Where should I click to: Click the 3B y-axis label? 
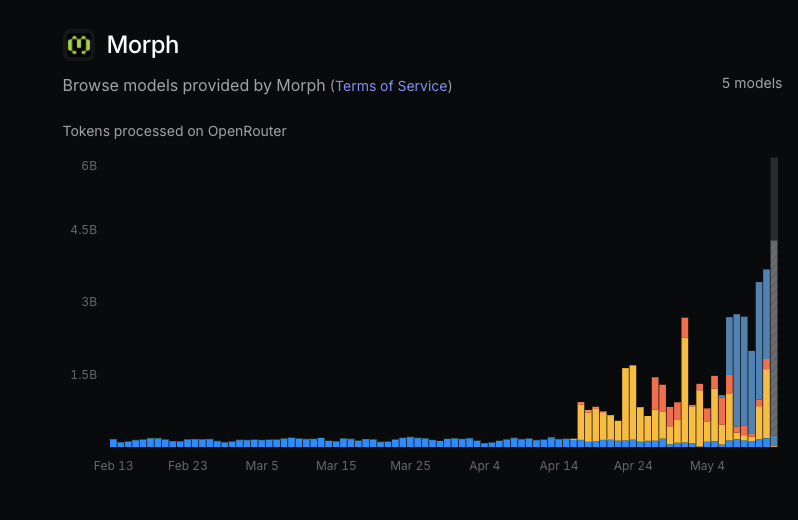[x=89, y=302]
